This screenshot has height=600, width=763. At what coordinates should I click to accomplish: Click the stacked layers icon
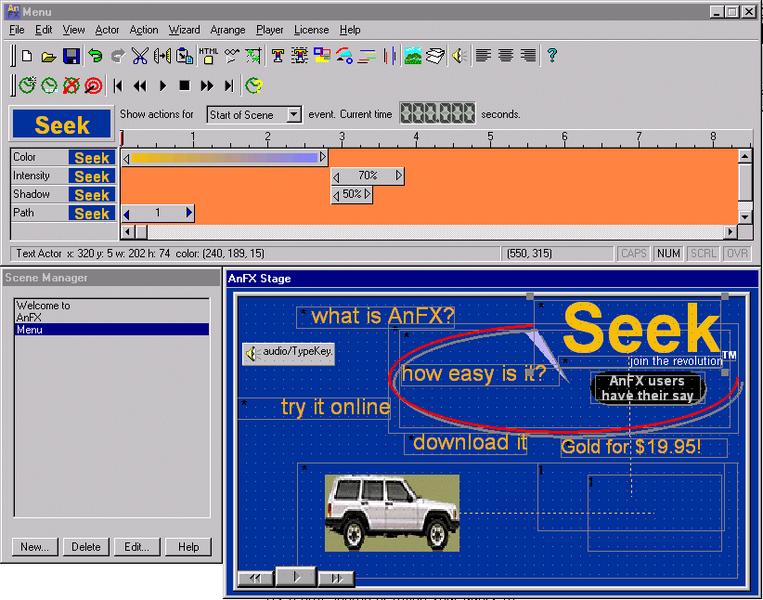coord(435,56)
